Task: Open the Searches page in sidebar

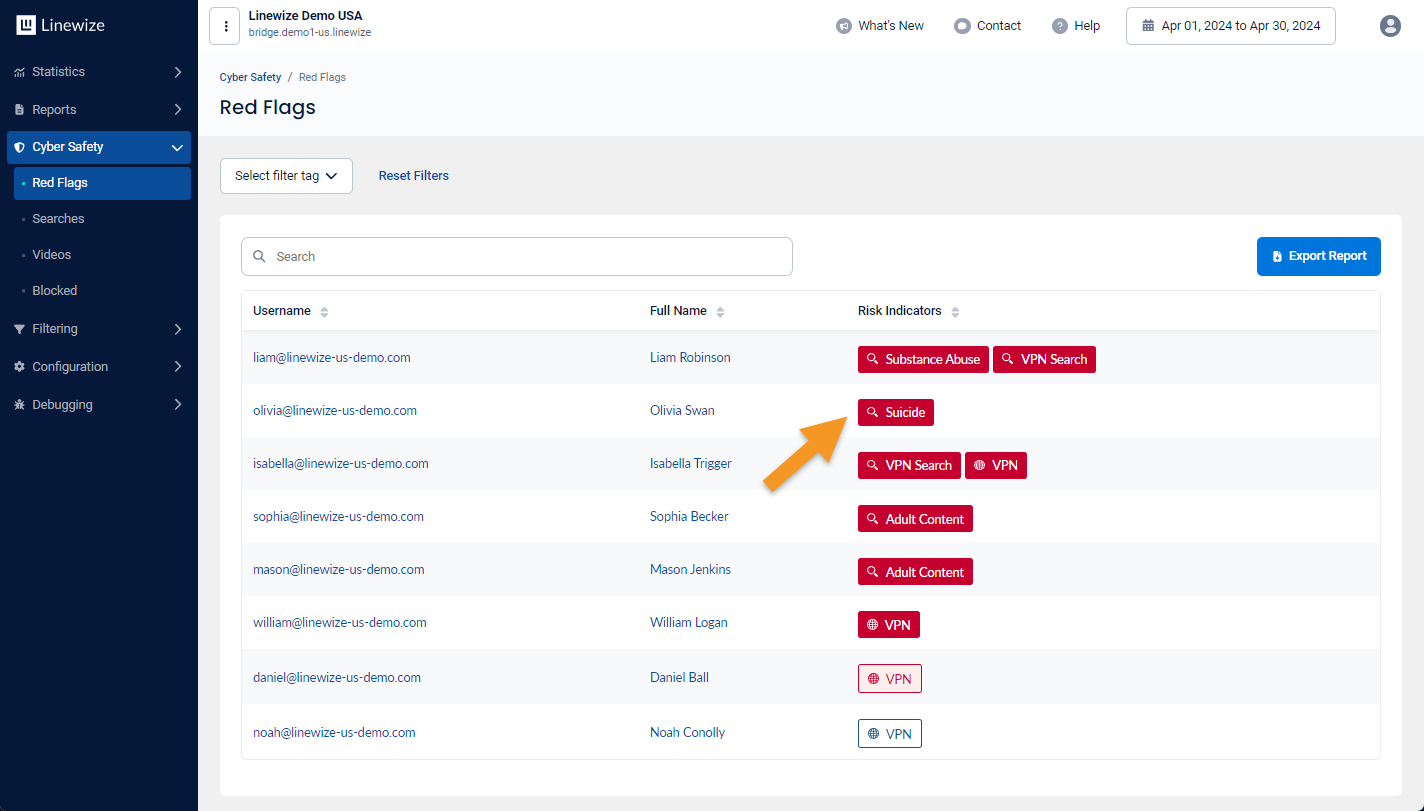Action: click(58, 219)
